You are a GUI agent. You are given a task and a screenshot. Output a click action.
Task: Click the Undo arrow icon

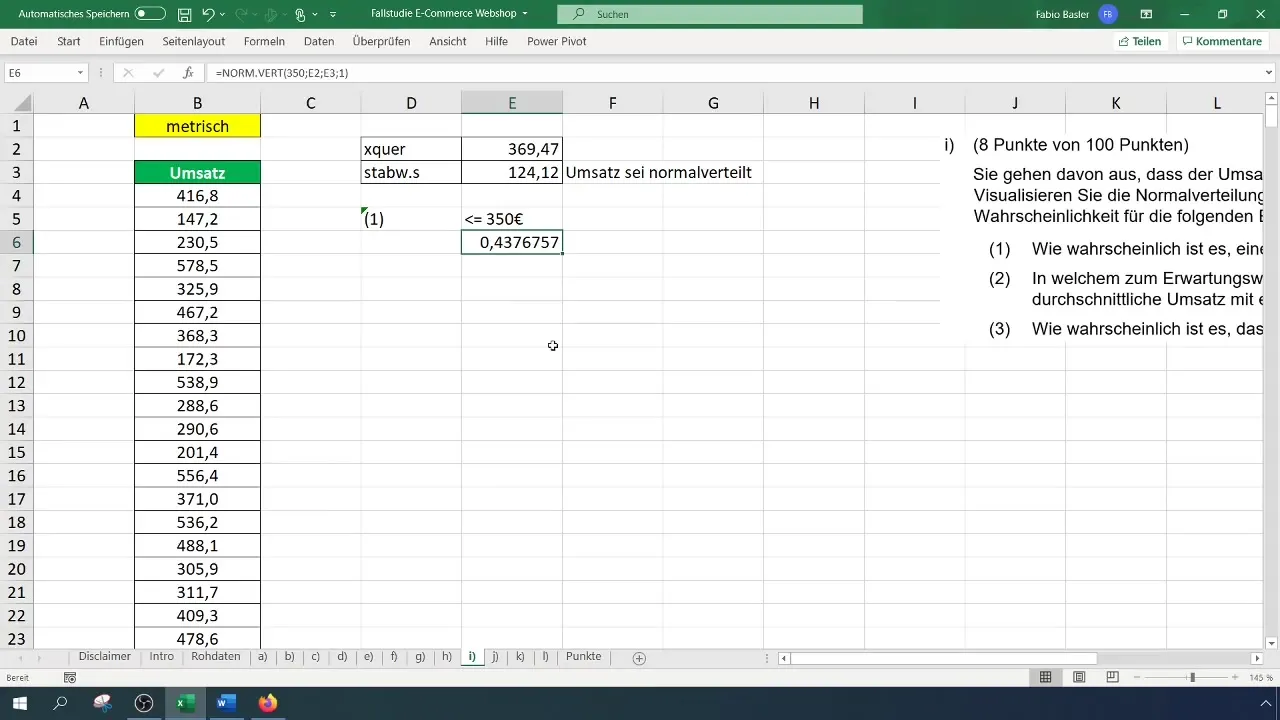click(208, 14)
